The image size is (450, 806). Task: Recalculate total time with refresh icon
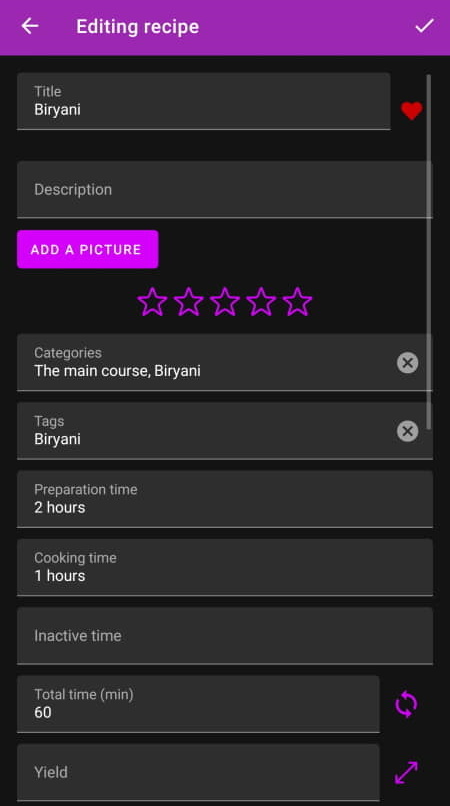click(406, 704)
